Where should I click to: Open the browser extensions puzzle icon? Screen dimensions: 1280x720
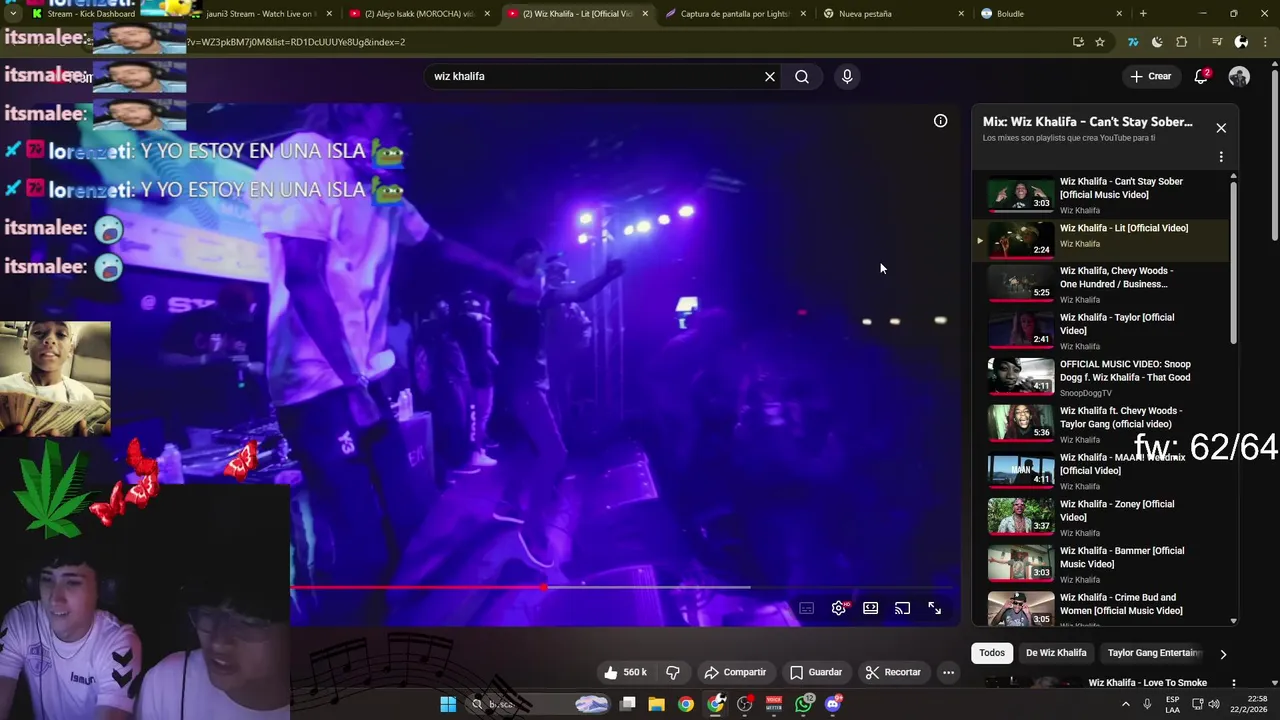pos(1182,42)
